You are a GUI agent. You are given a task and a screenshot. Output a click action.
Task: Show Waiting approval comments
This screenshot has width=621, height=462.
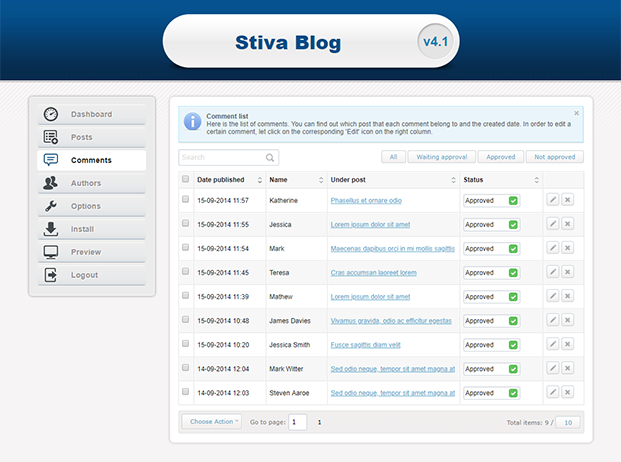[x=442, y=157]
